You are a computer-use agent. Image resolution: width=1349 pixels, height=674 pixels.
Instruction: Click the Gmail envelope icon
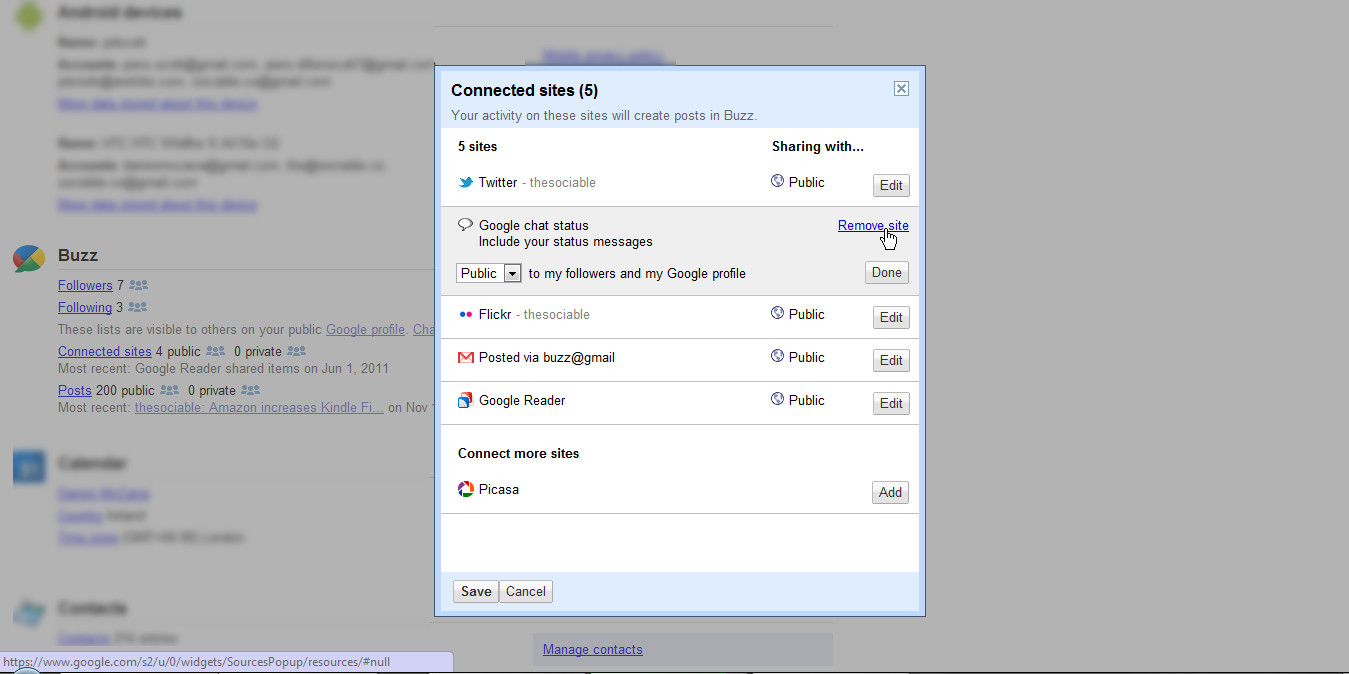465,358
